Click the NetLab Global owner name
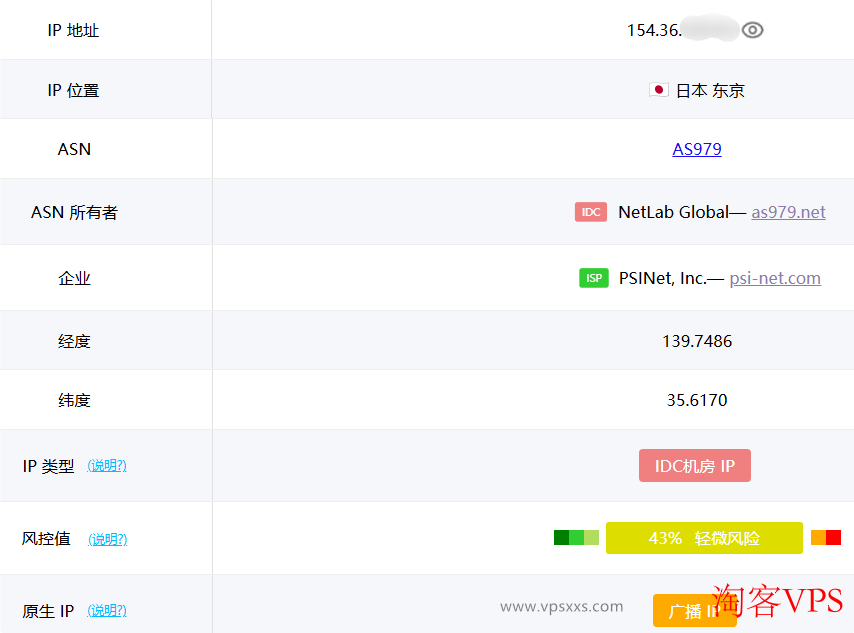The width and height of the screenshot is (854, 633). 673,212
